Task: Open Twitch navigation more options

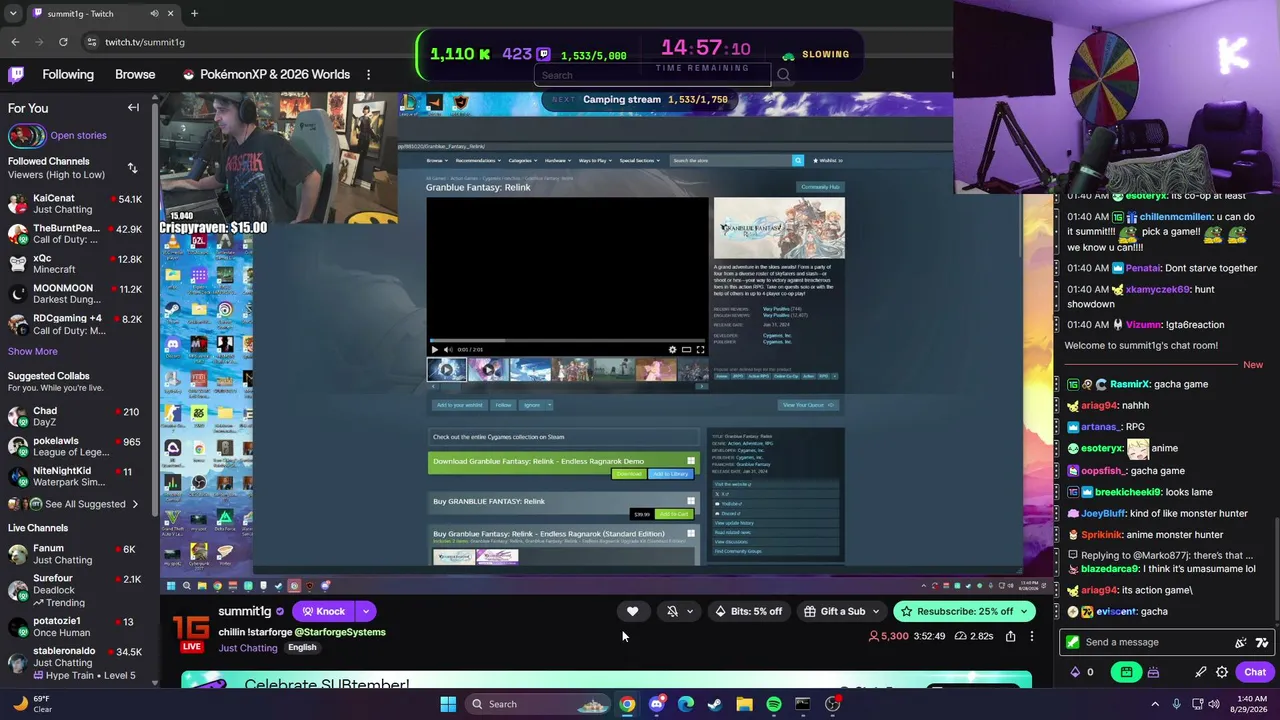Action: tap(368, 74)
